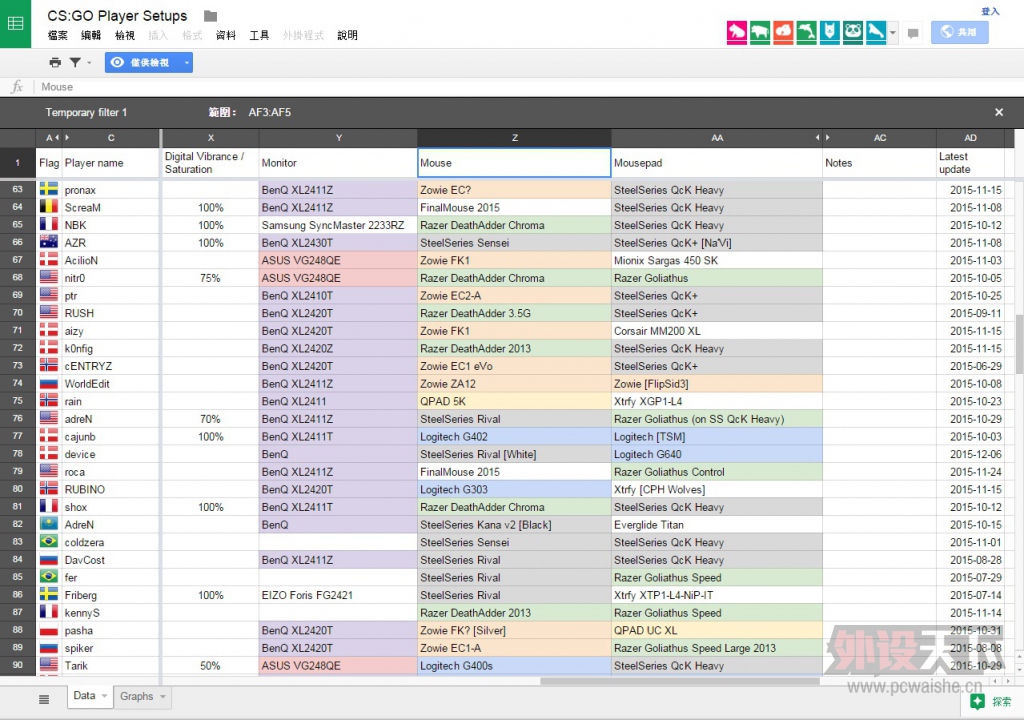The height and width of the screenshot is (720, 1024).
Task: Click the orange anonymous viewer avatar
Action: (x=783, y=32)
